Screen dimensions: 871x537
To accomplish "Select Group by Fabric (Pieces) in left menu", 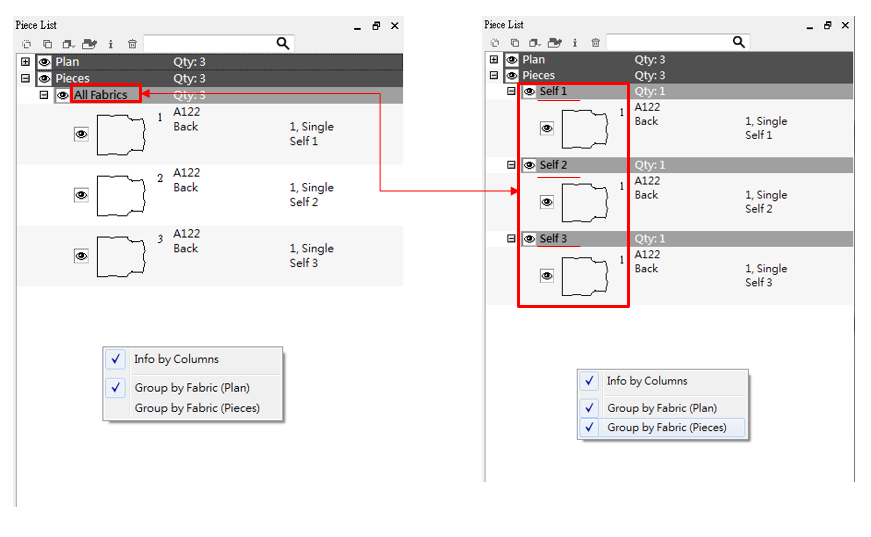I will point(197,408).
